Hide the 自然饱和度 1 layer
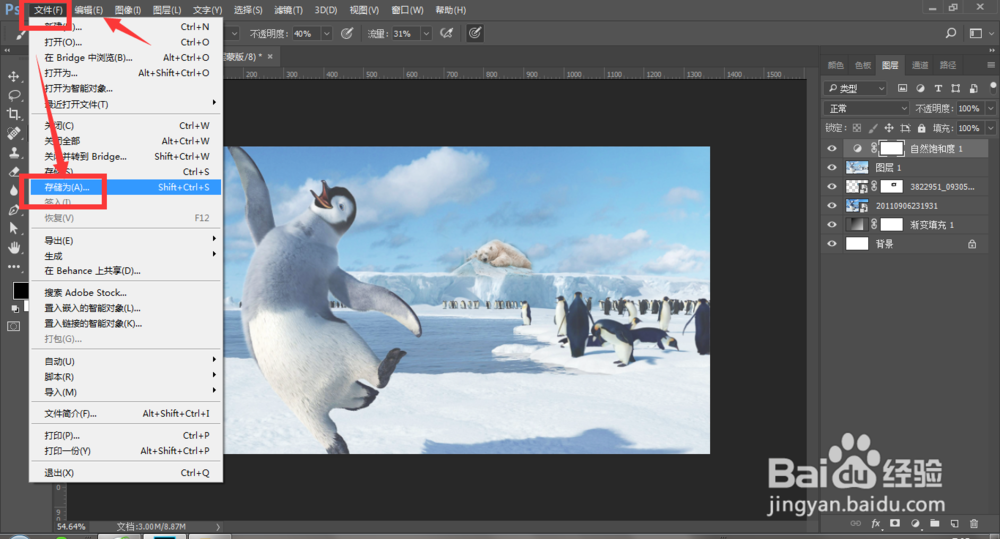Image resolution: width=1000 pixels, height=539 pixels. coord(832,149)
